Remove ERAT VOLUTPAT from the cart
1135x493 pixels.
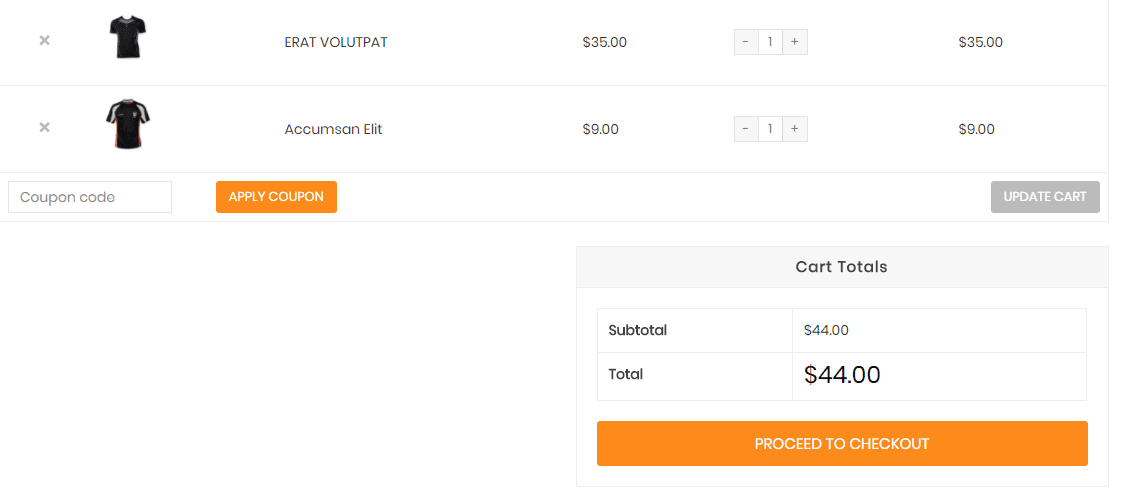point(44,41)
